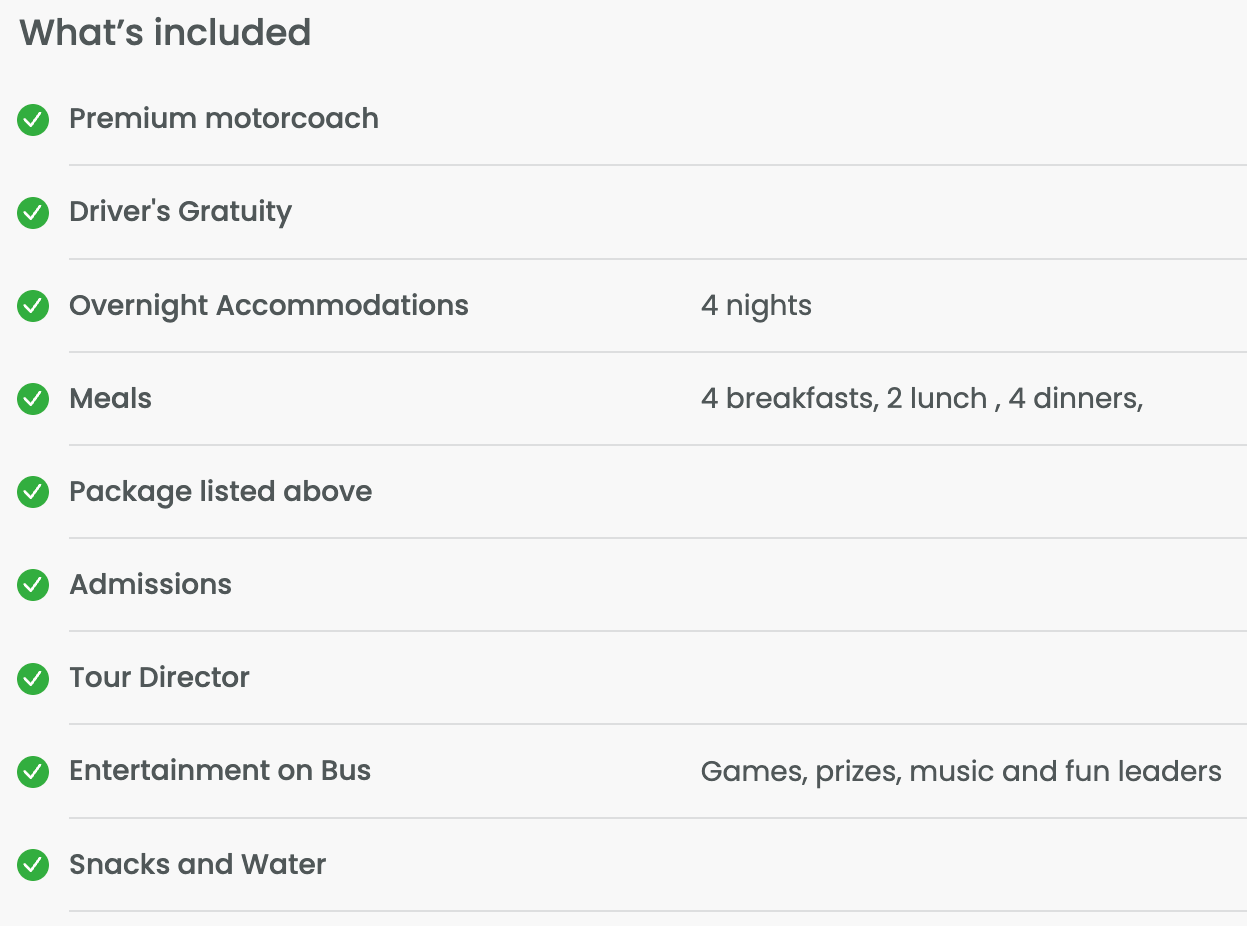Click the 4 nights detail text

(756, 305)
